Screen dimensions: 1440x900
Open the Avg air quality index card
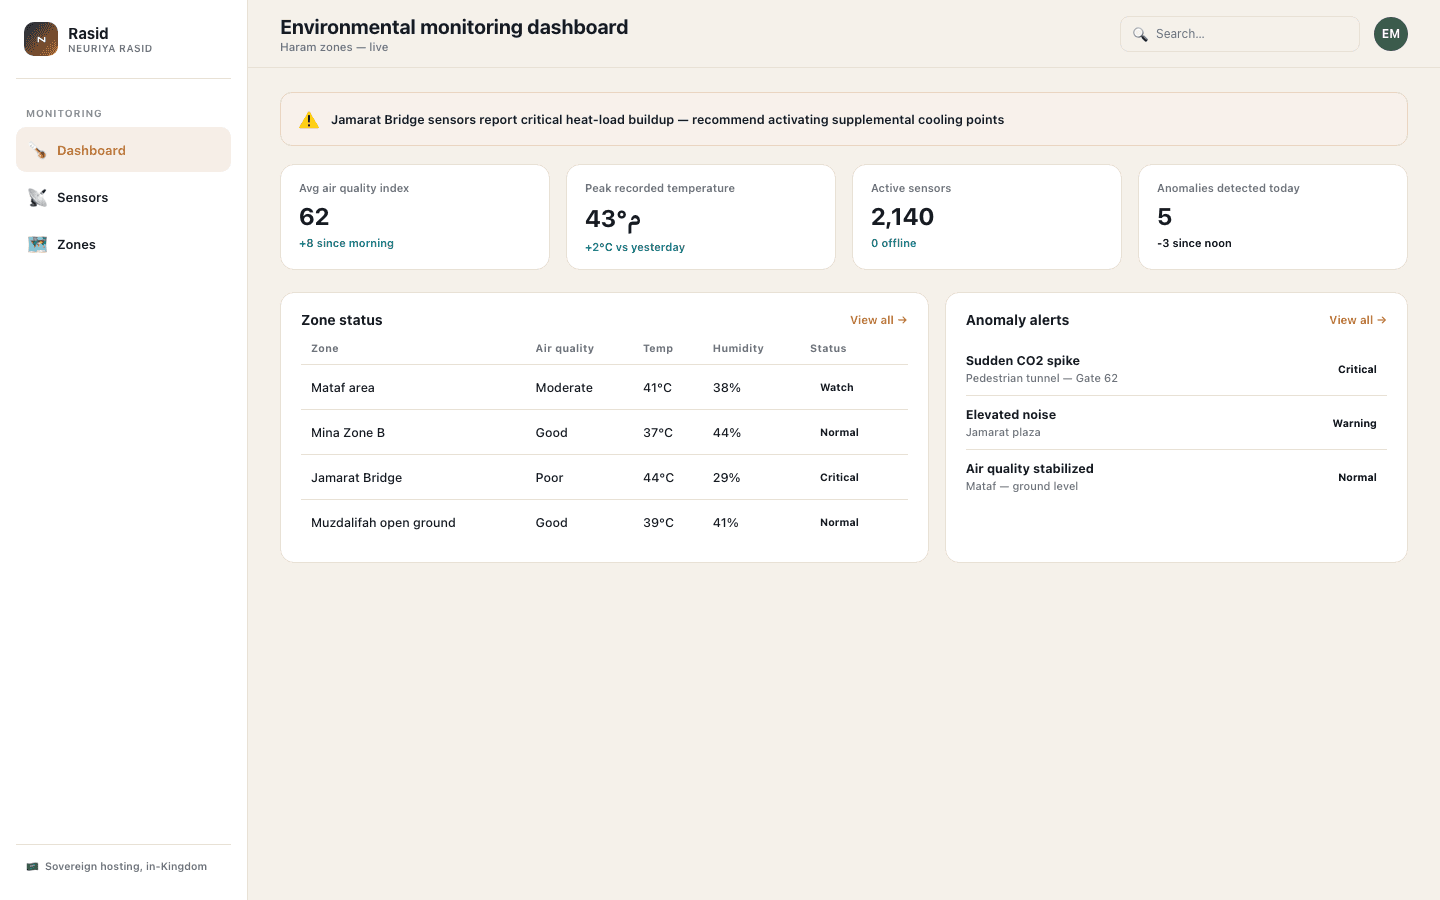point(415,217)
